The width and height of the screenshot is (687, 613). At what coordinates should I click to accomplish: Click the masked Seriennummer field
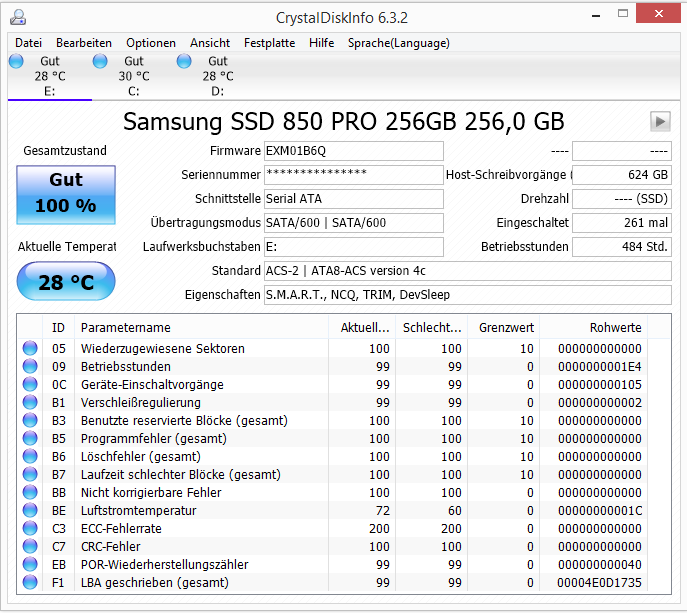[354, 175]
